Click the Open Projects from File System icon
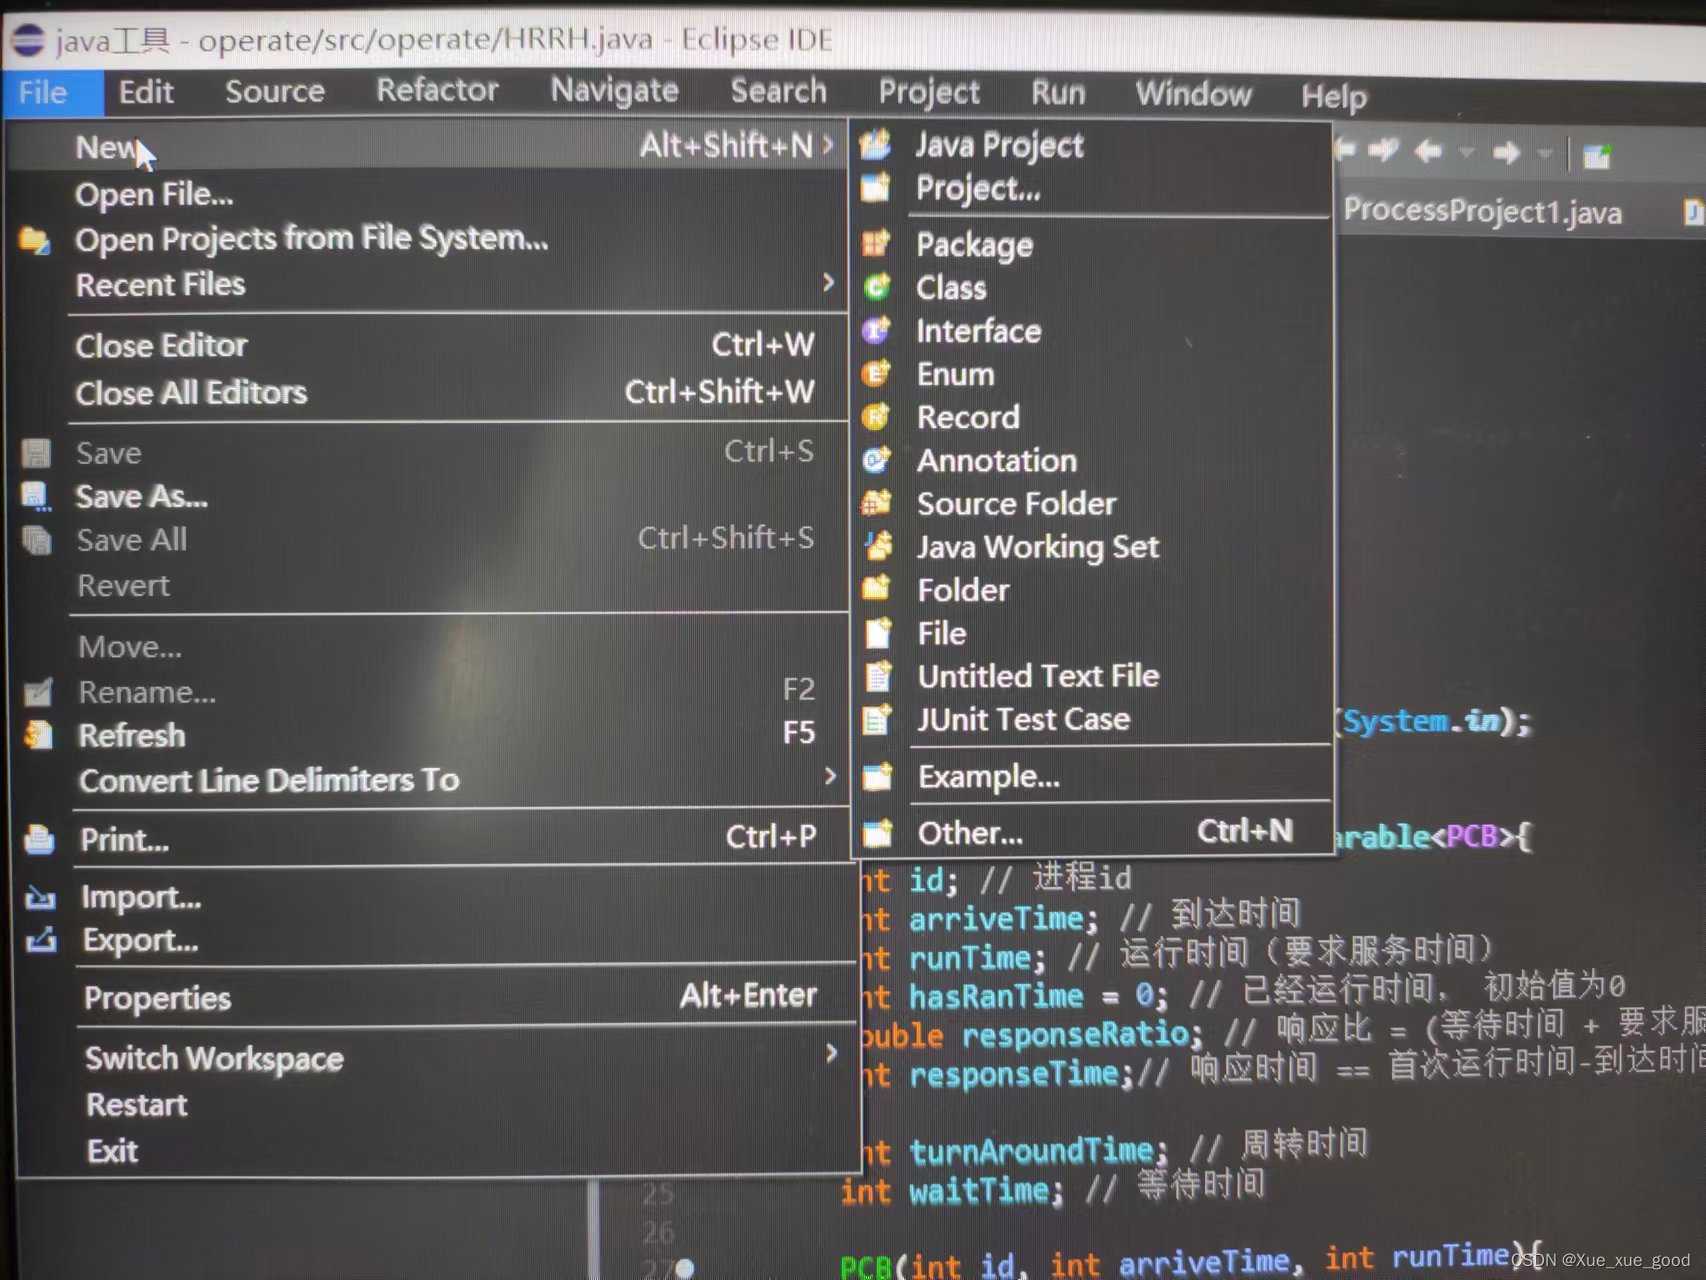The image size is (1706, 1280). (35, 240)
